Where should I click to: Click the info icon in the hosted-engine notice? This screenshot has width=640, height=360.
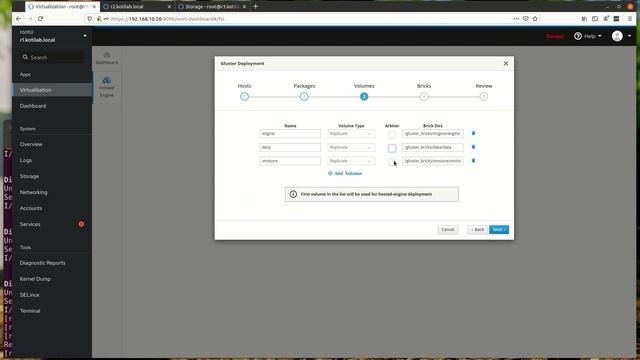click(293, 194)
